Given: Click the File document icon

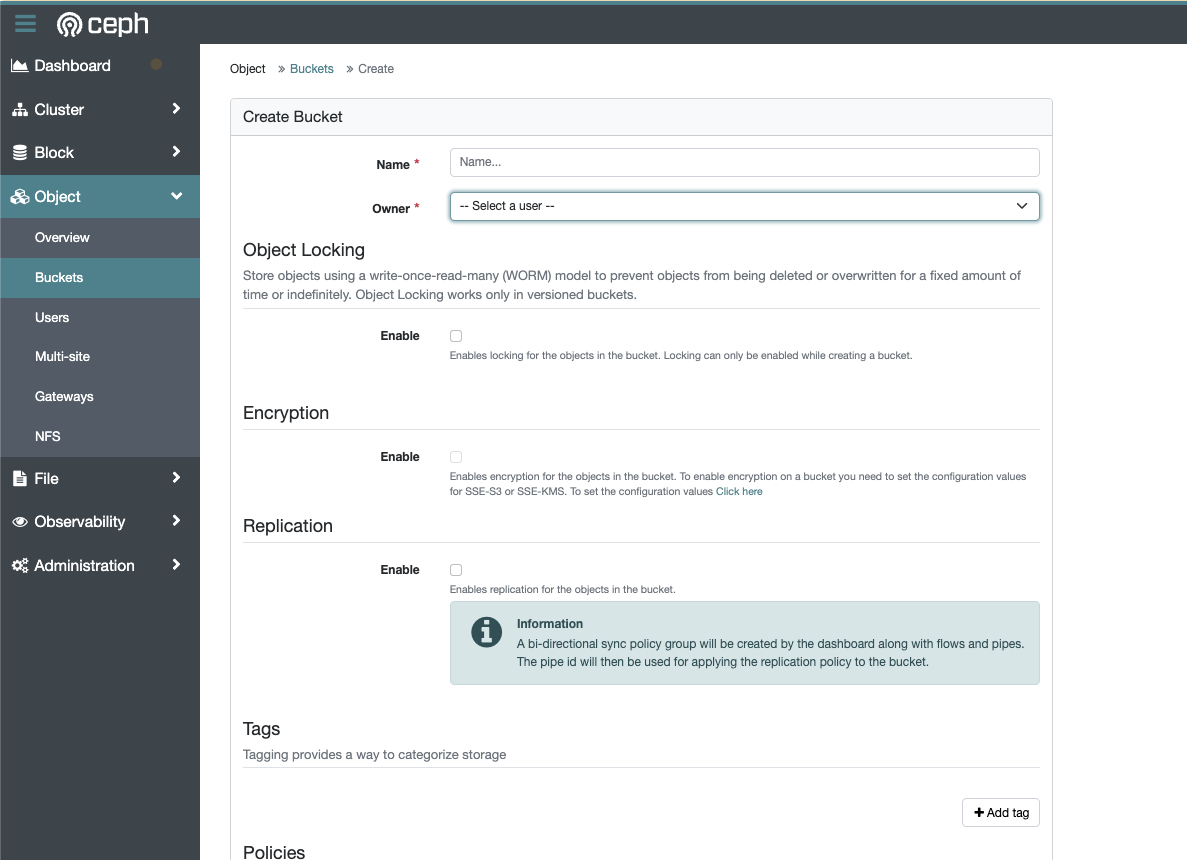Looking at the screenshot, I should click(x=19, y=479).
